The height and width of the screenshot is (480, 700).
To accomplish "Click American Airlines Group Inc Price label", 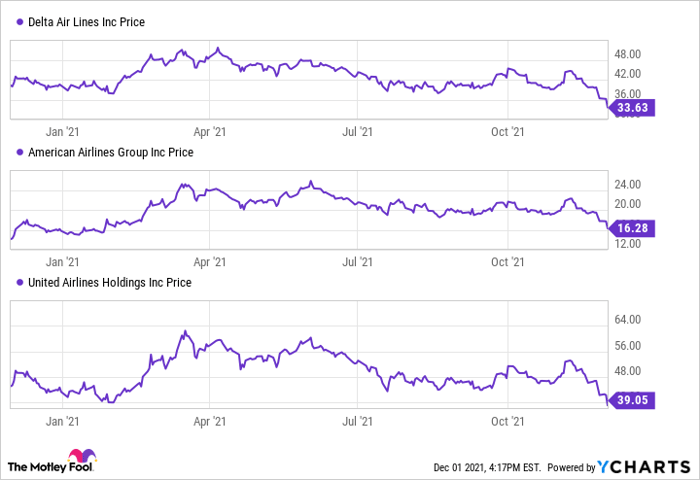I will 111,153.
